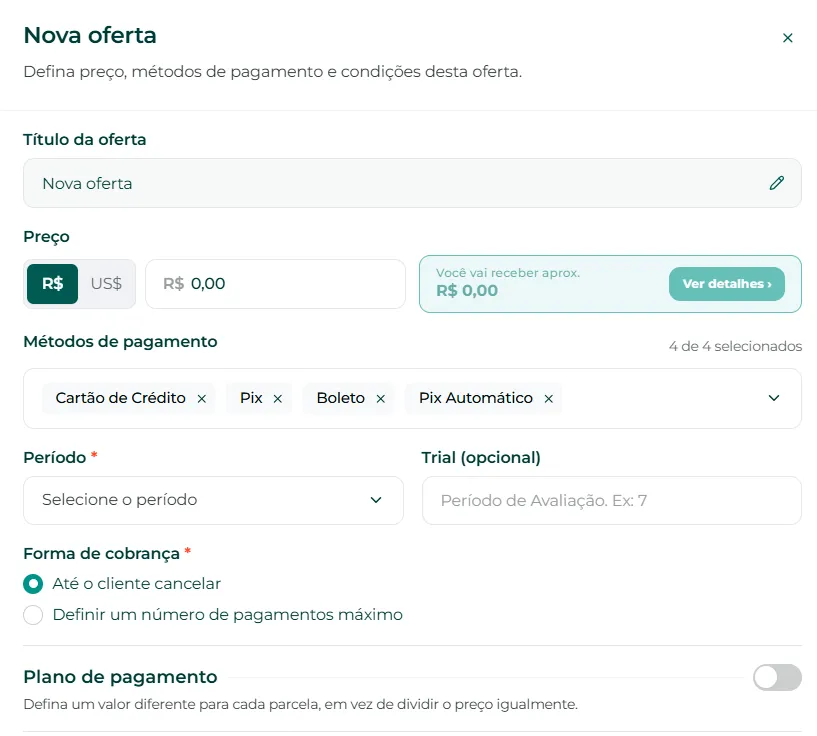Remove Pix Automático payment method
Image resolution: width=817 pixels, height=736 pixels.
(x=549, y=399)
